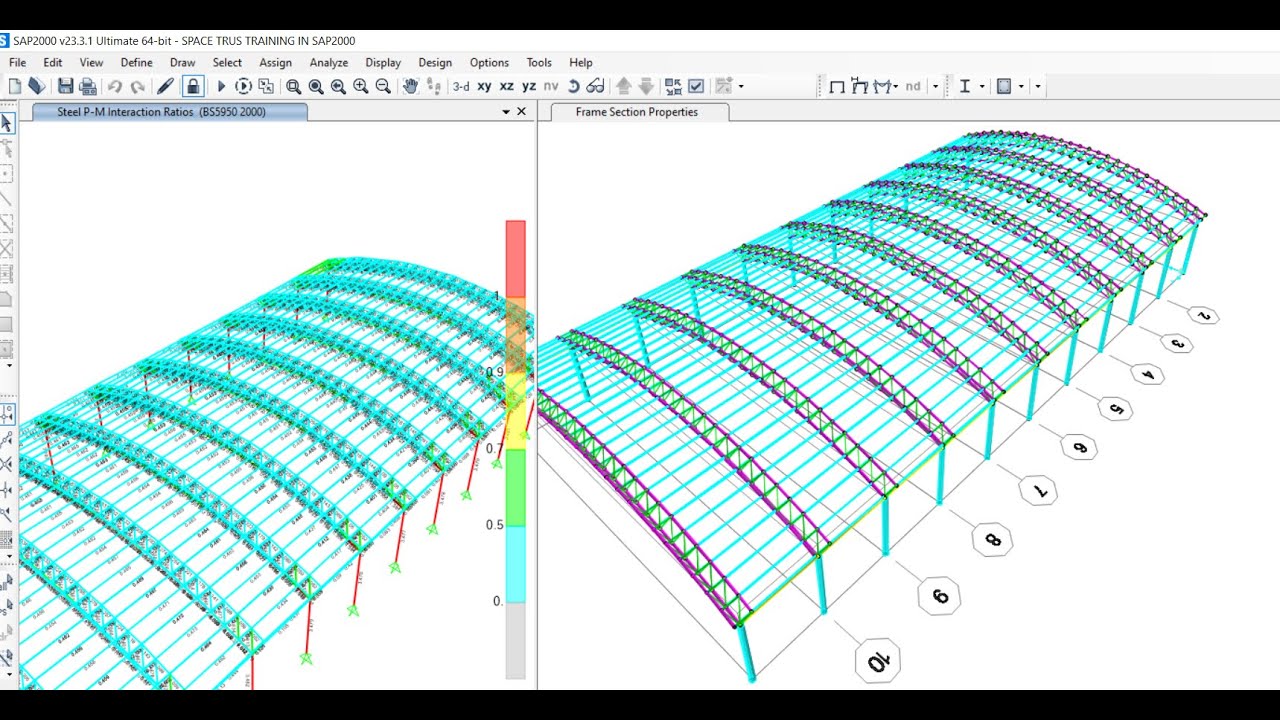Open the P-M Interaction window dropdown arrow
The height and width of the screenshot is (720, 1280).
pos(506,112)
